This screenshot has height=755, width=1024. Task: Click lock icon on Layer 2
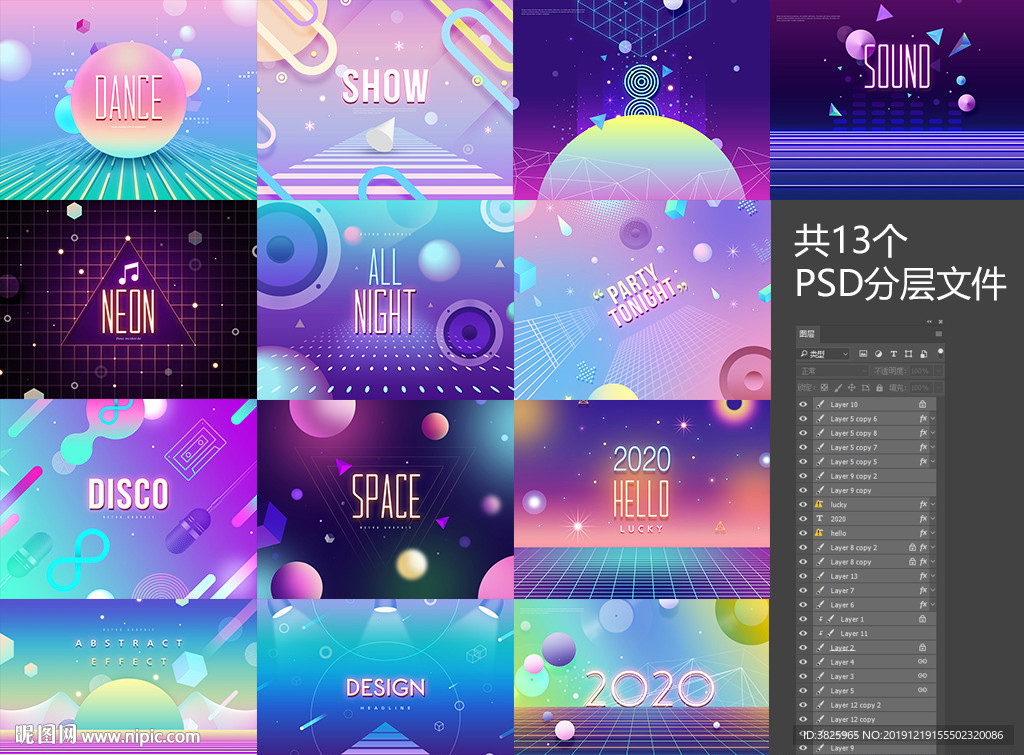[922, 648]
